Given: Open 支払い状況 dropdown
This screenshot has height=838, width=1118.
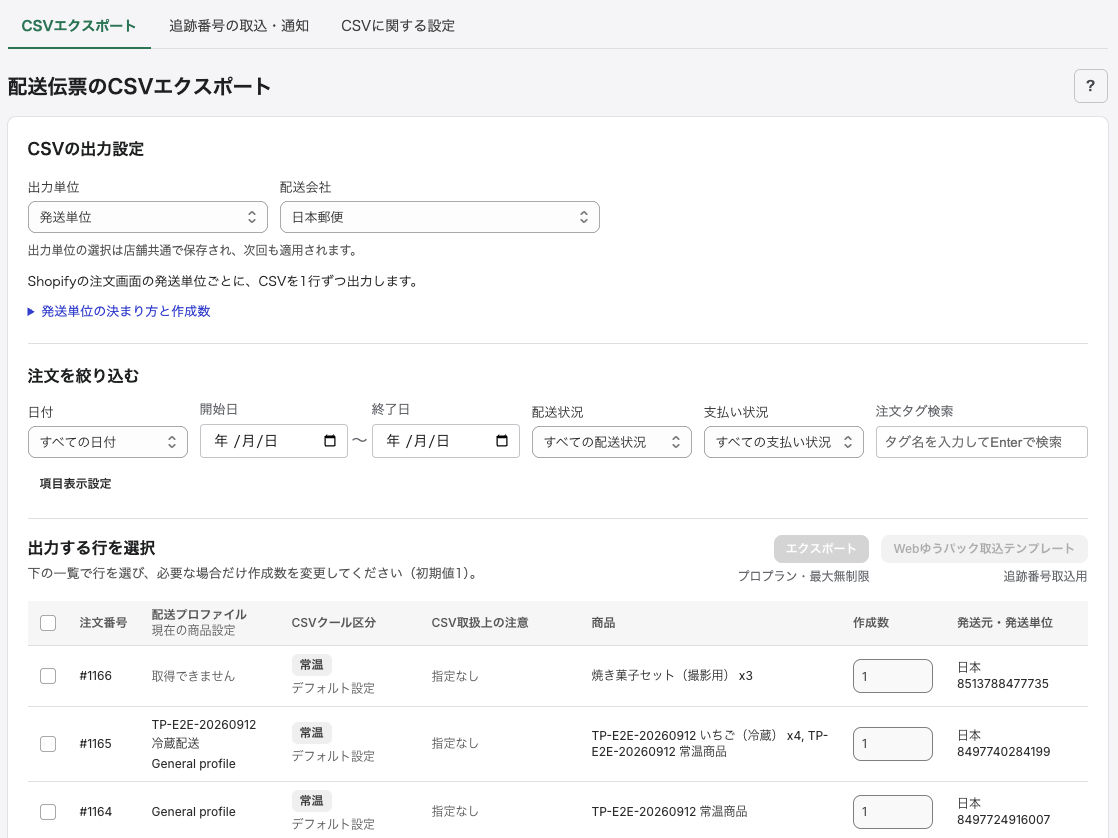Looking at the screenshot, I should point(783,441).
